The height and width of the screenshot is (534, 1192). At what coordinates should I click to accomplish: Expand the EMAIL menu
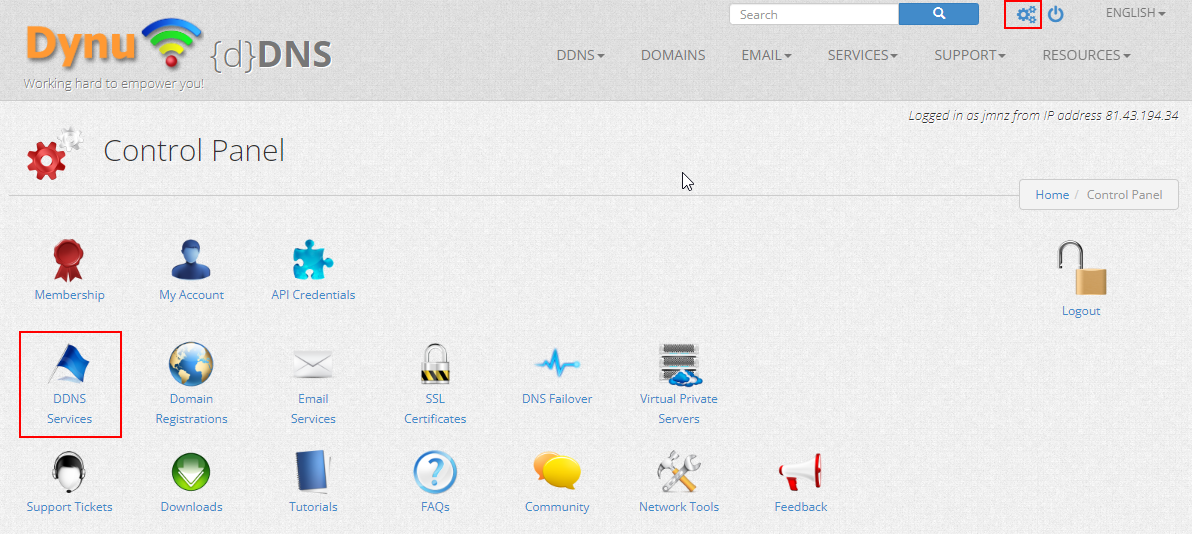pyautogui.click(x=766, y=56)
